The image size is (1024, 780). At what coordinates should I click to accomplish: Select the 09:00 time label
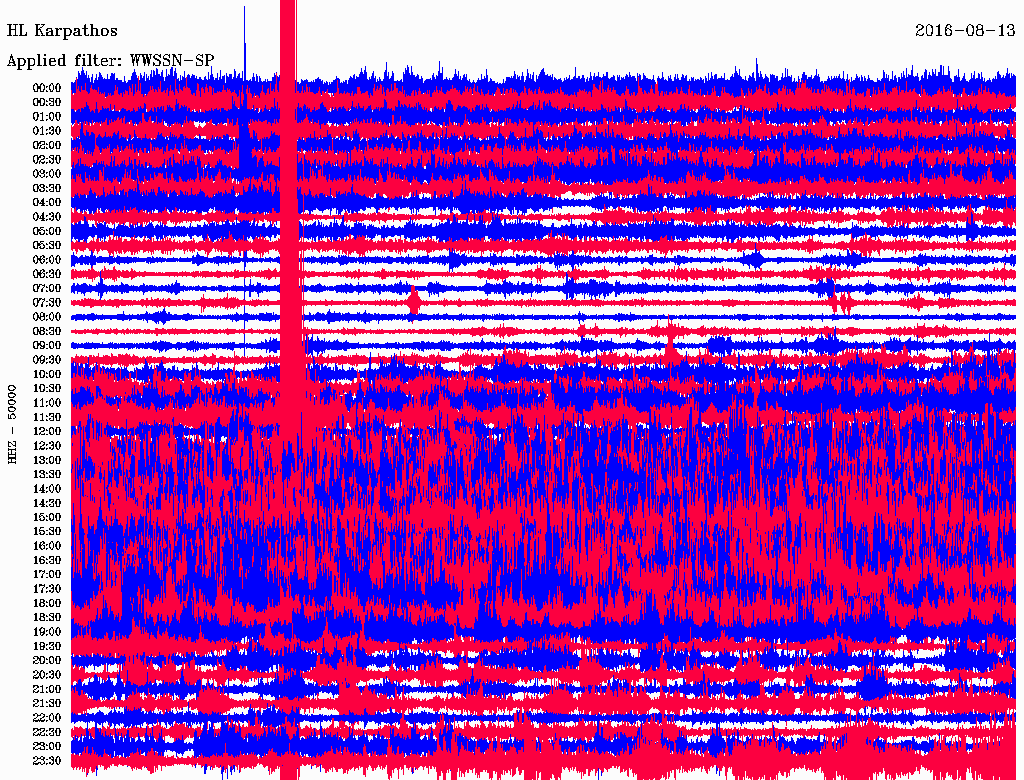[47, 346]
